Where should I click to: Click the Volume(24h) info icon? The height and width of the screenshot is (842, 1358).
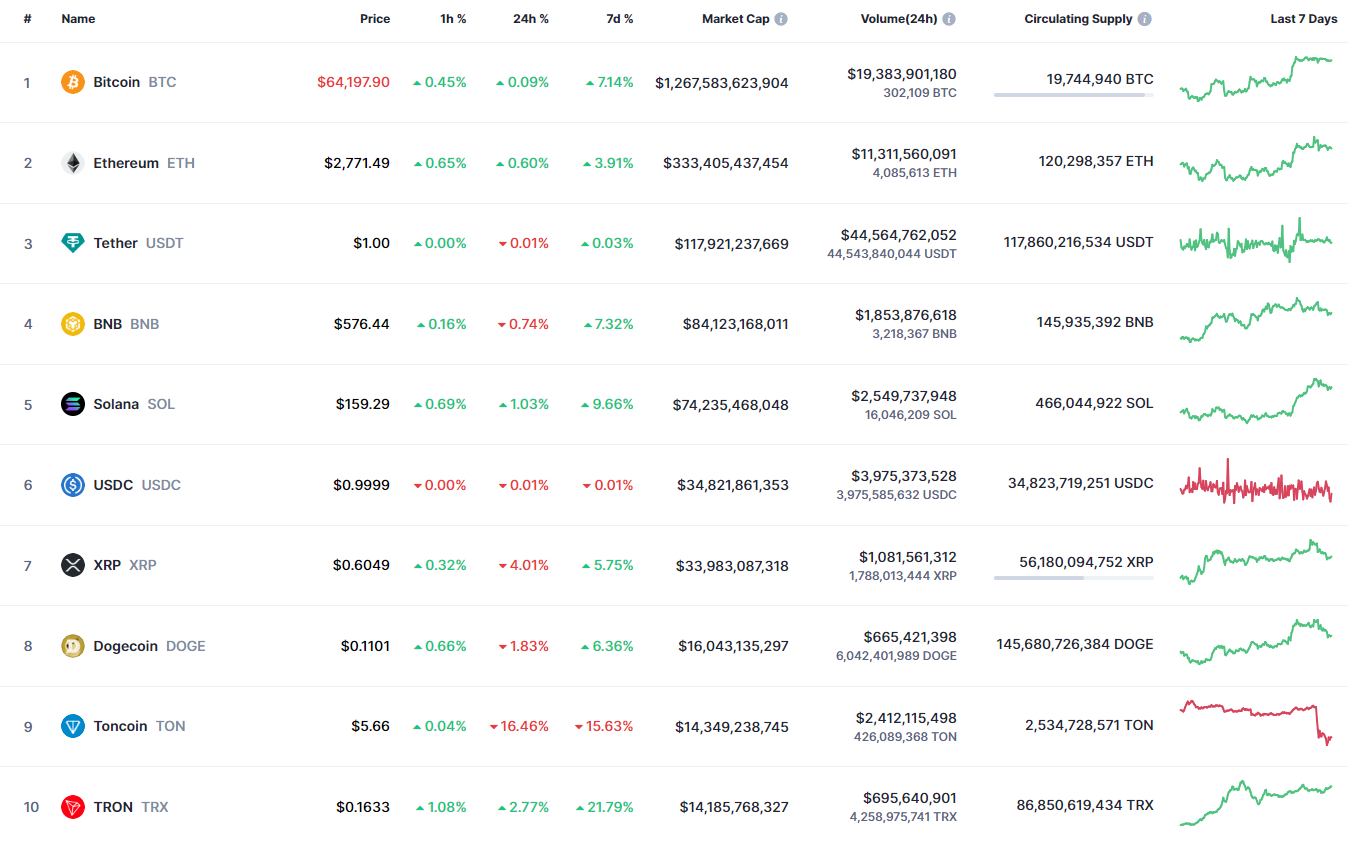click(949, 19)
